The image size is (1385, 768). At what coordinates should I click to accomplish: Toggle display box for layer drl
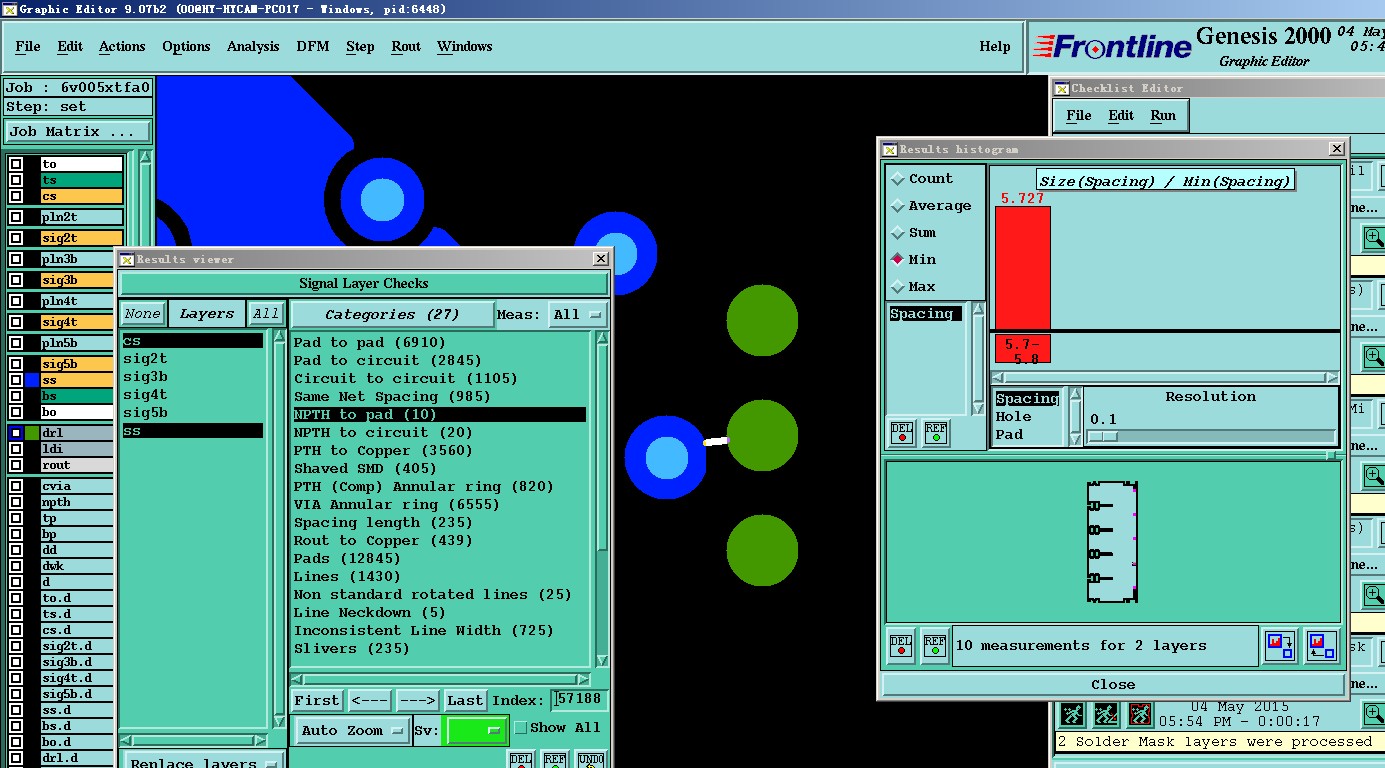(x=16, y=433)
